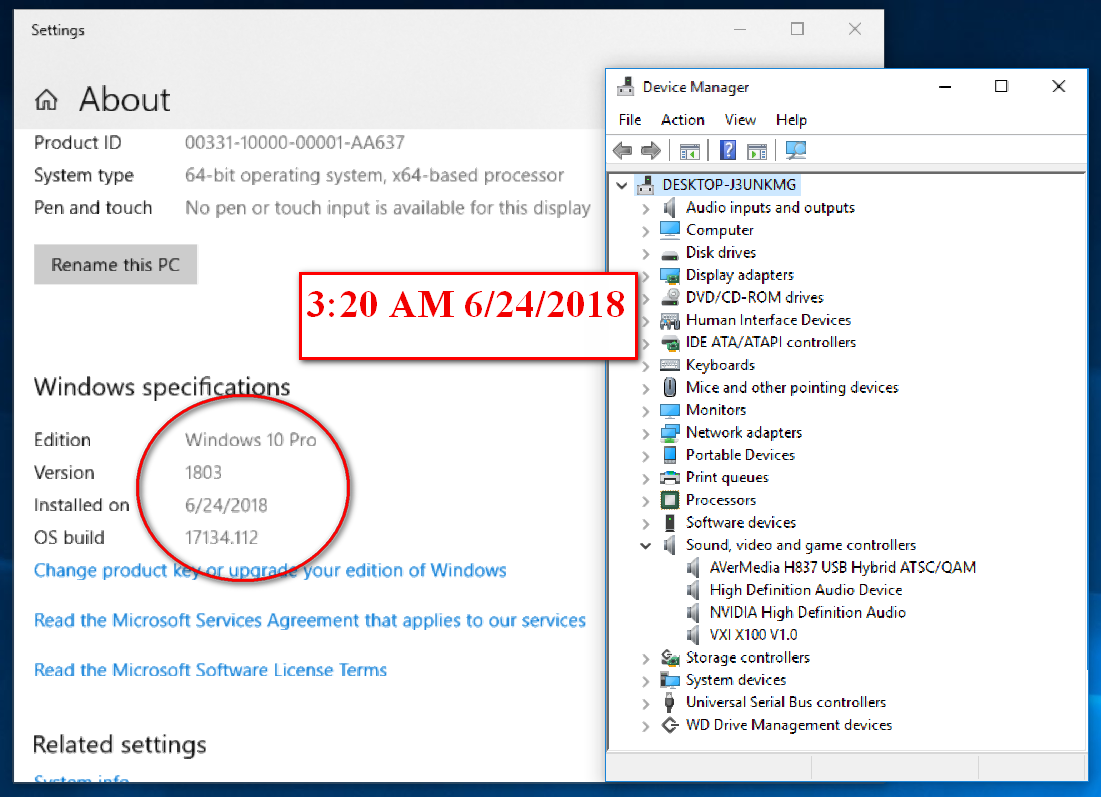
Task: Click the Human Interface Devices icon
Action: pyautogui.click(x=670, y=320)
